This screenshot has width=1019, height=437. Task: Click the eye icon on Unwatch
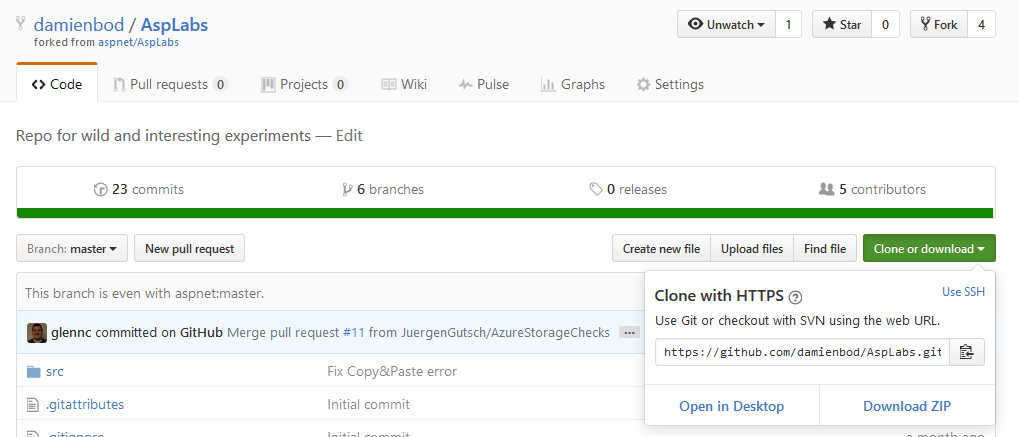click(x=695, y=25)
